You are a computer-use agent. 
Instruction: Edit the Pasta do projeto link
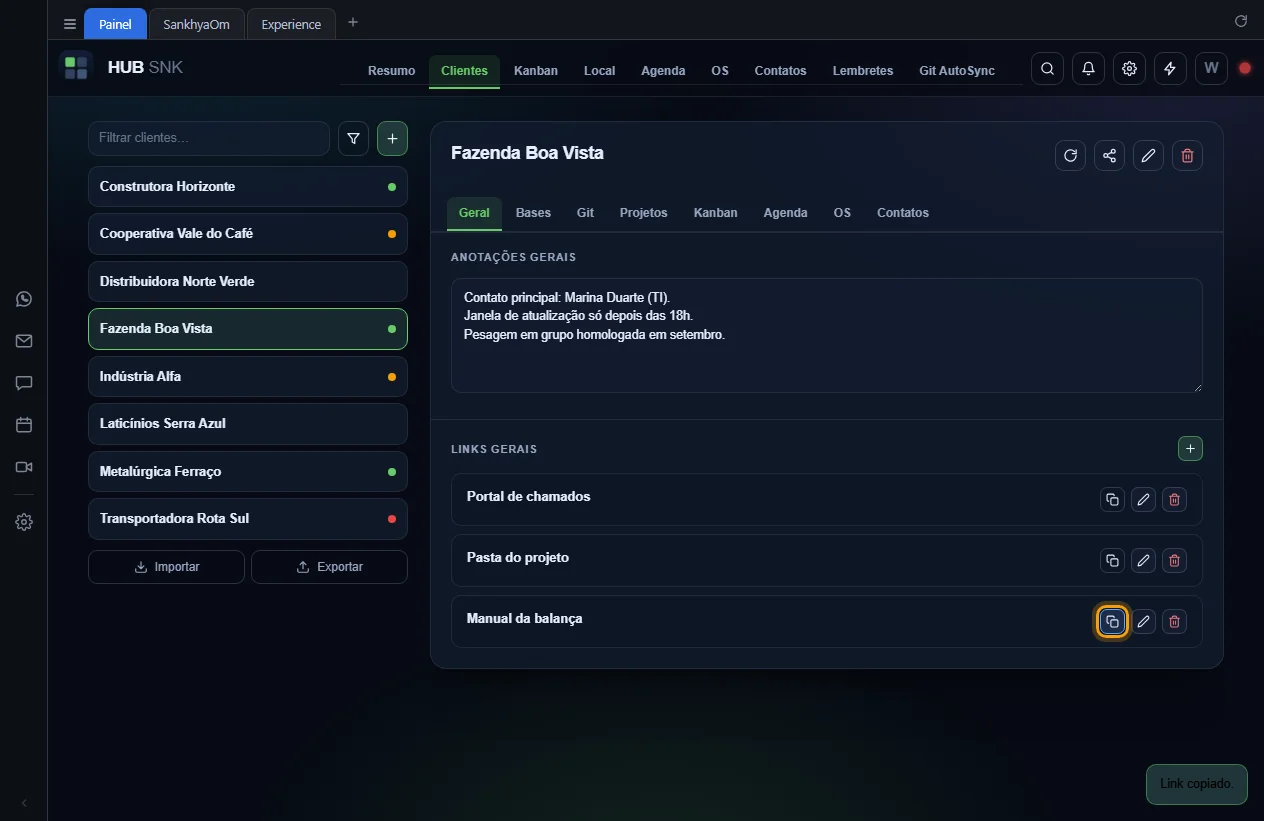tap(1143, 561)
